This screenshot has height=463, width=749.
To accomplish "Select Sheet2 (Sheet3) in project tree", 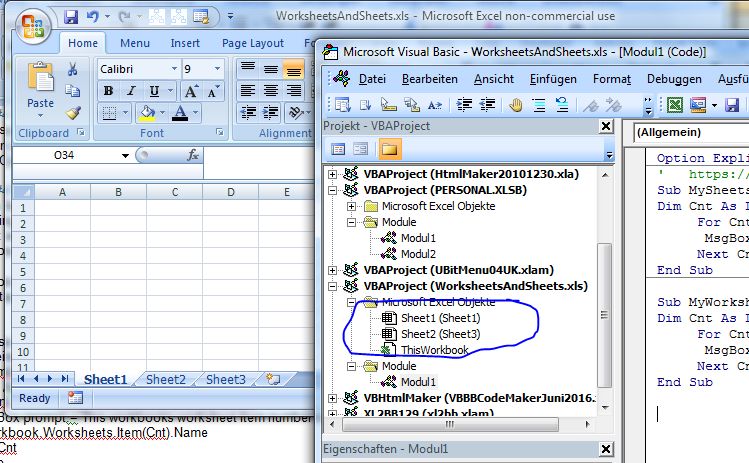I will [440, 334].
